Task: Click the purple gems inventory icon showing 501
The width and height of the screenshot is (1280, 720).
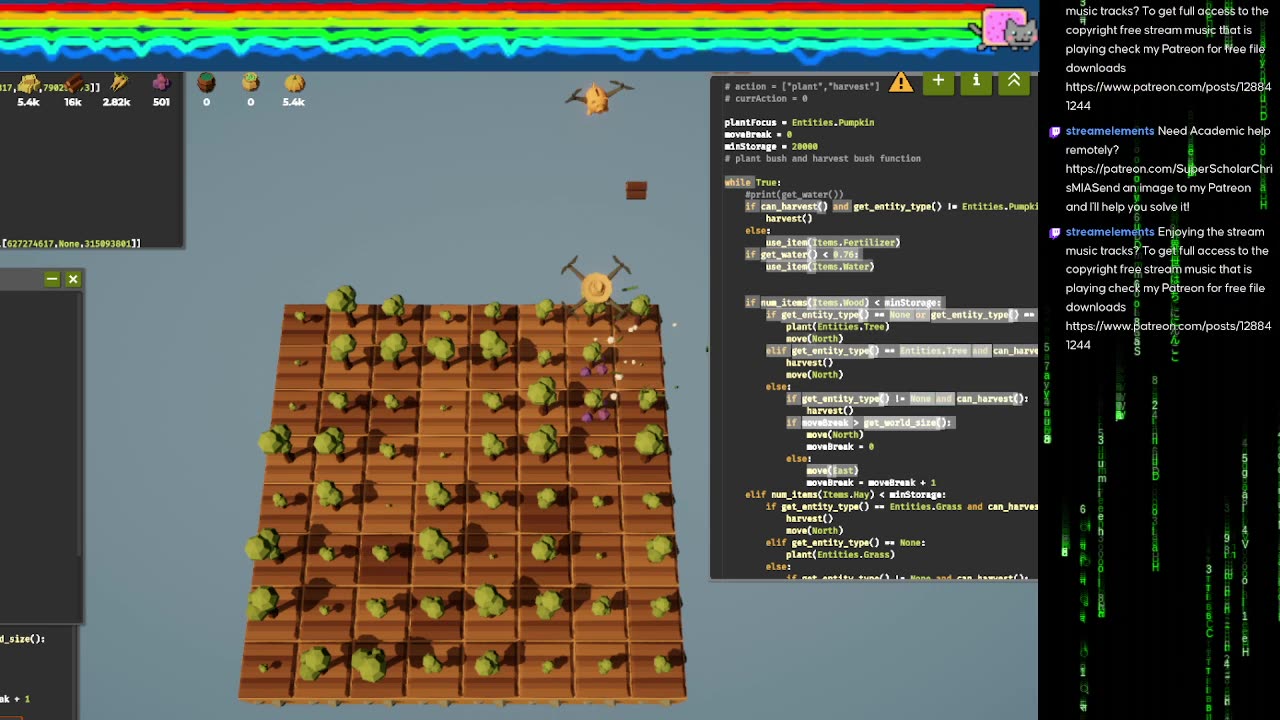Action: click(161, 84)
